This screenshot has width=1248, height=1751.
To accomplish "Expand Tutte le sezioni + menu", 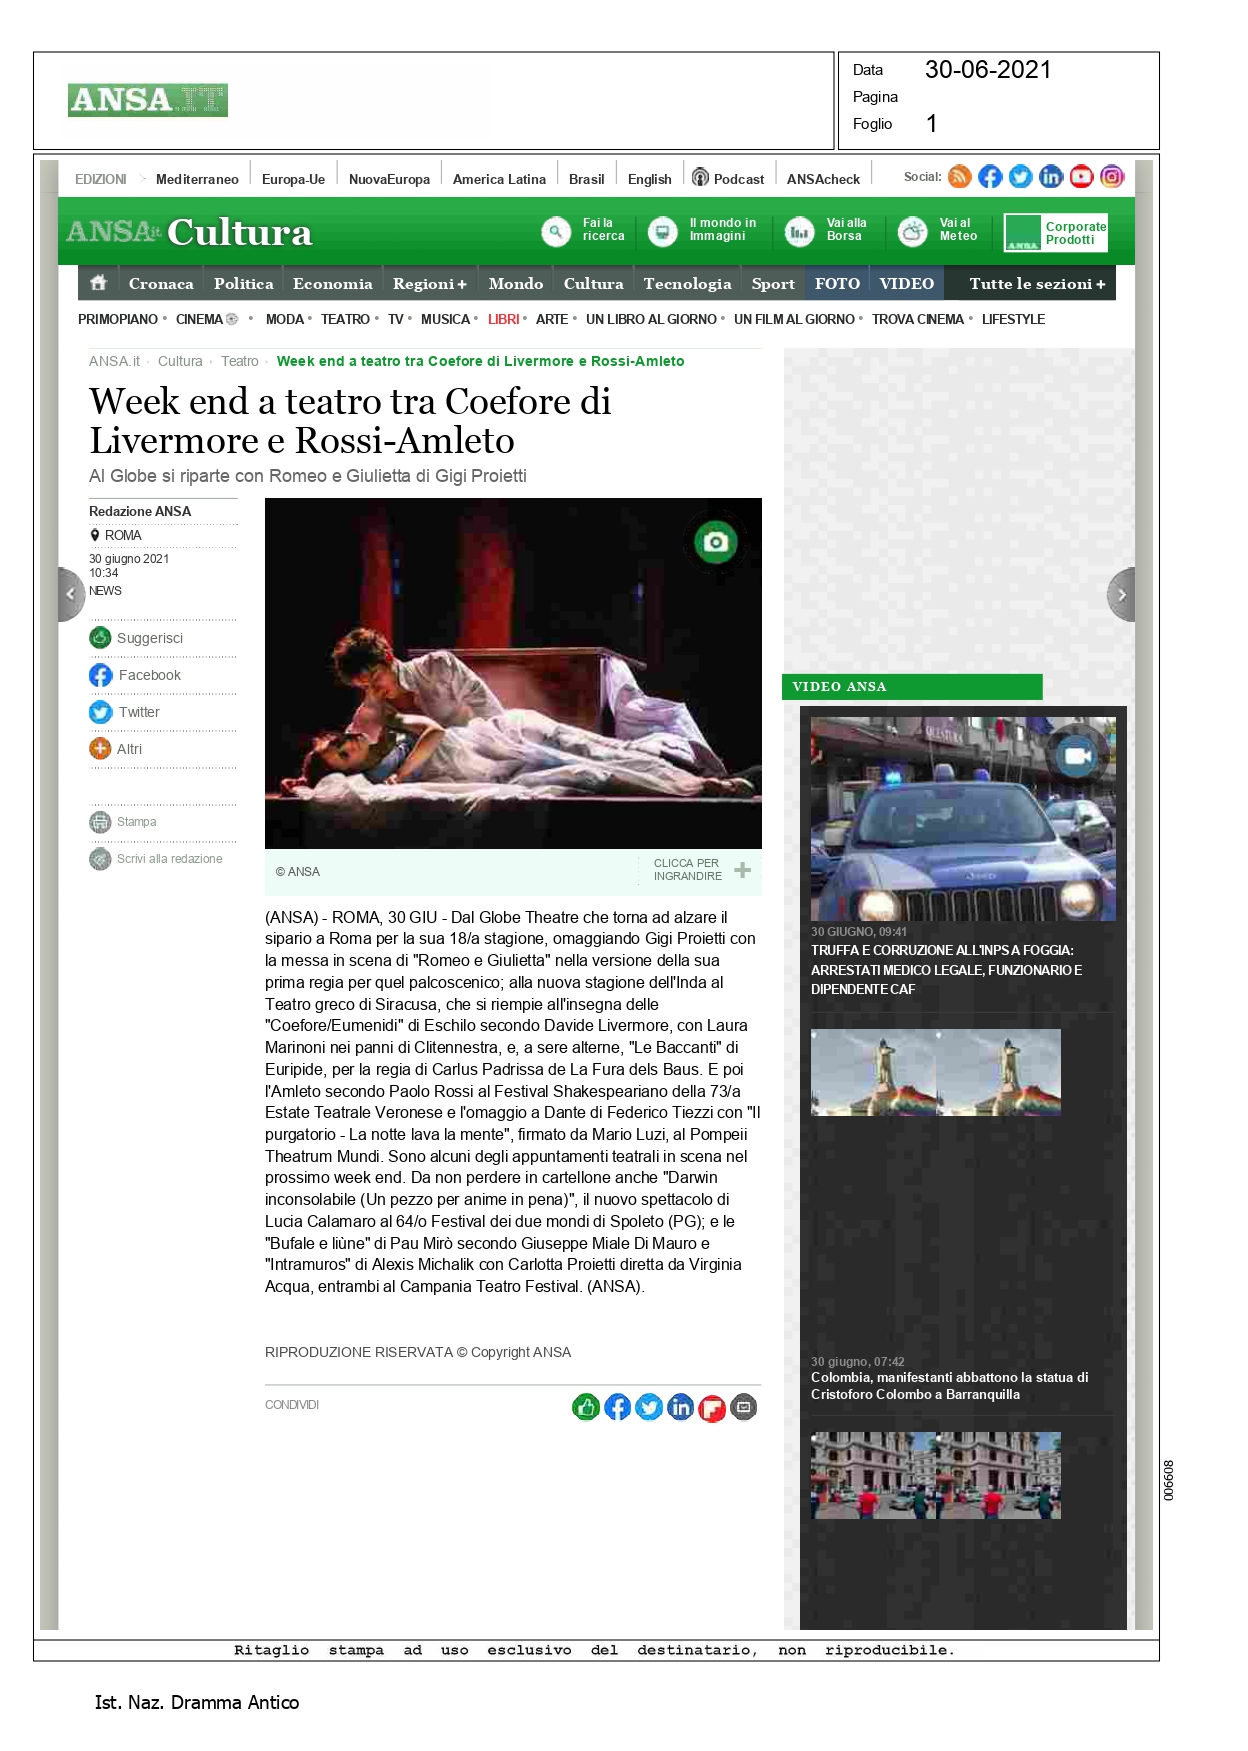I will (x=1037, y=284).
